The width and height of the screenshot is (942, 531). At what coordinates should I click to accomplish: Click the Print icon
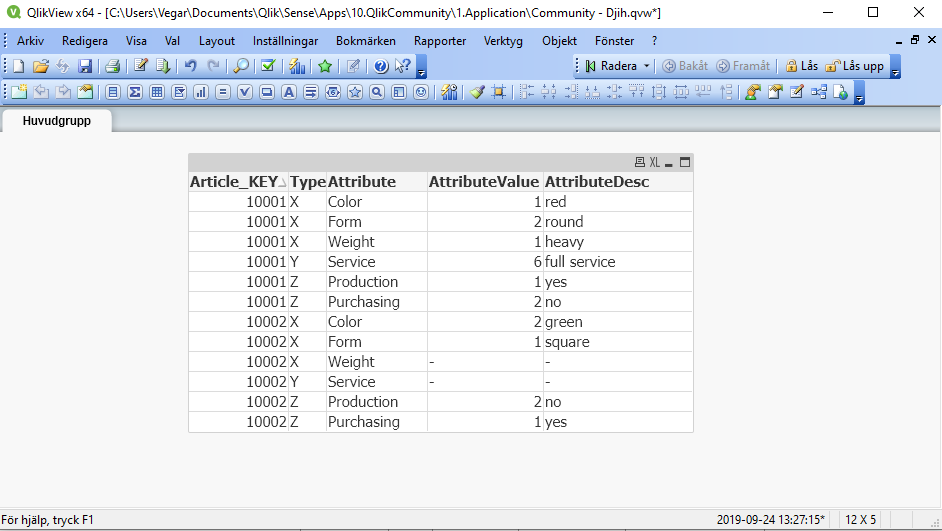tap(112, 66)
